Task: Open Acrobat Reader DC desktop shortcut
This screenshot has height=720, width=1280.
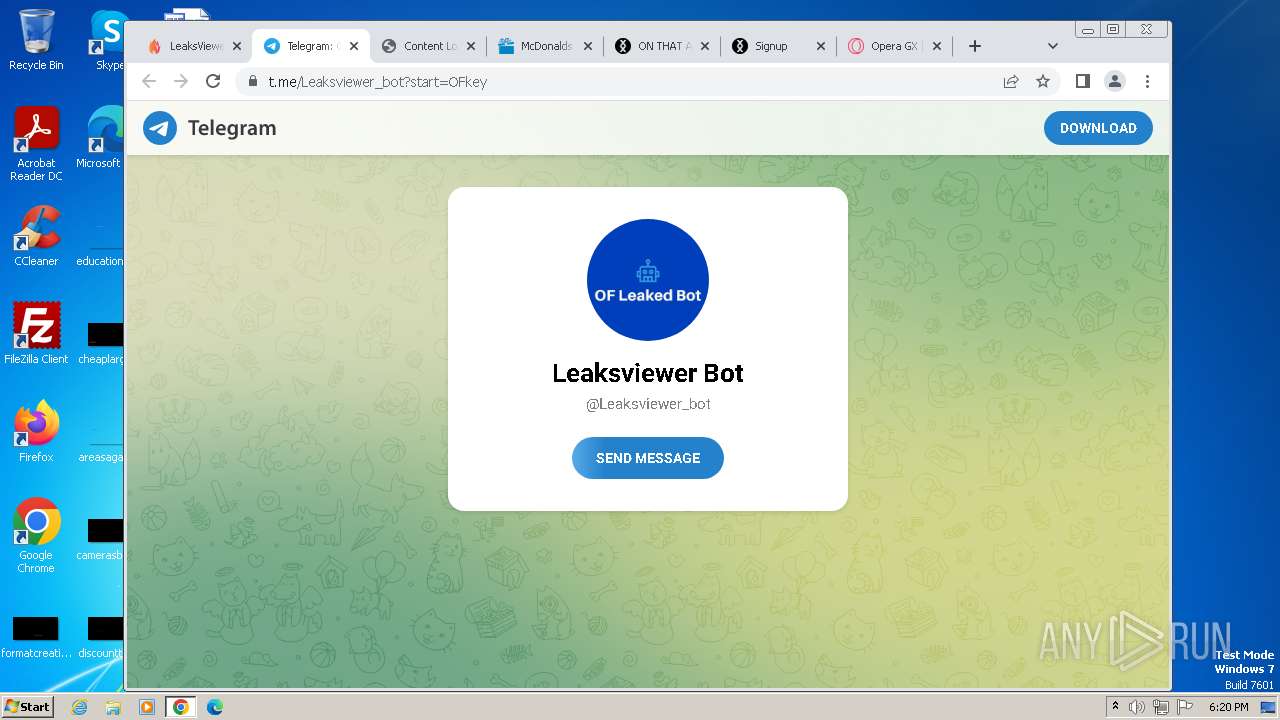Action: pos(36,144)
